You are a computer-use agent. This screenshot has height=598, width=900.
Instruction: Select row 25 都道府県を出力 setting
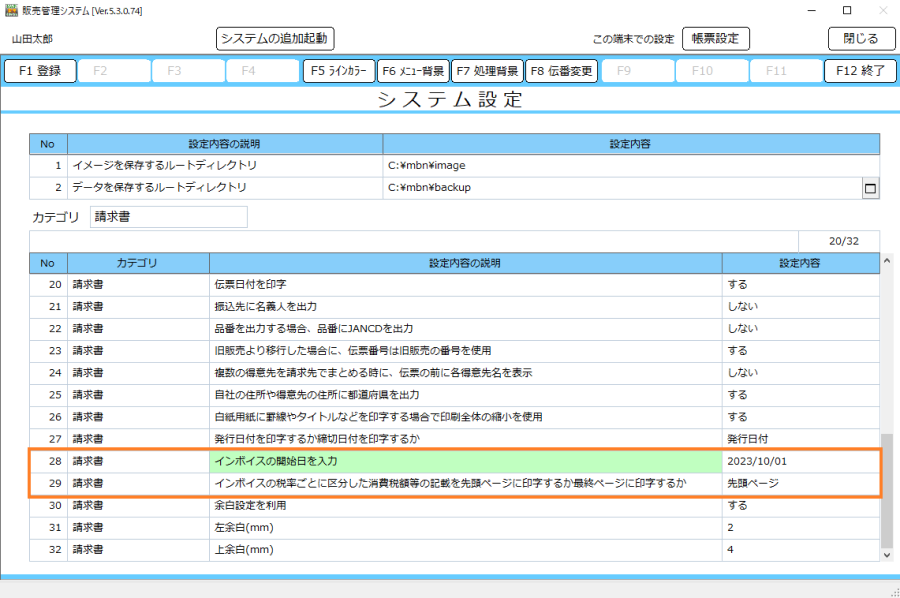click(x=455, y=395)
